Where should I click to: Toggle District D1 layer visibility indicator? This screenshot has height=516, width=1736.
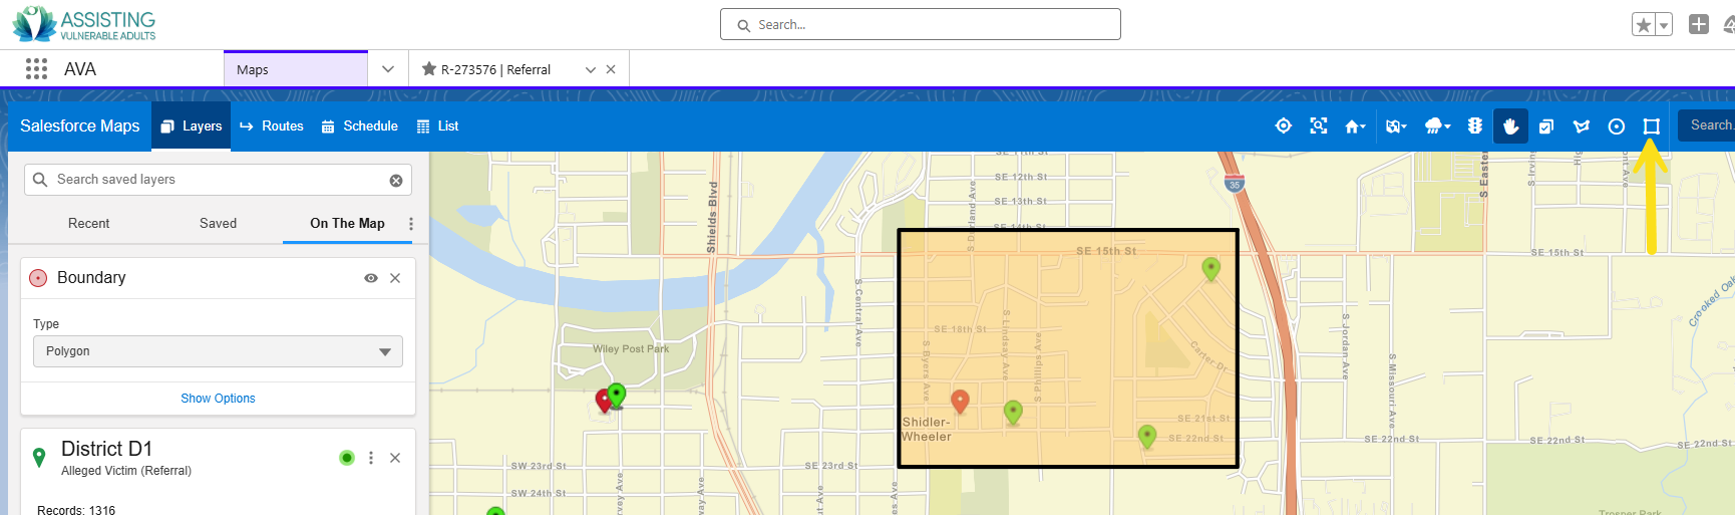(347, 458)
